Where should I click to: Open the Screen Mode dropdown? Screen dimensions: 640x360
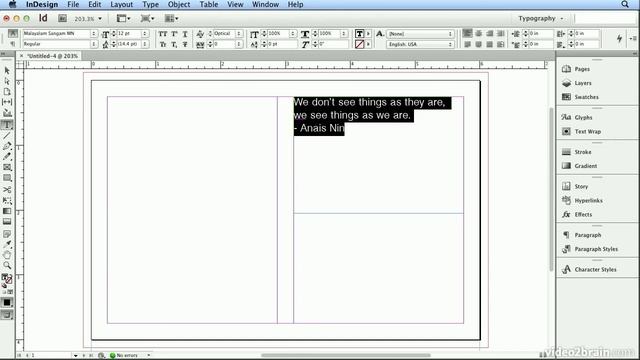(x=147, y=18)
